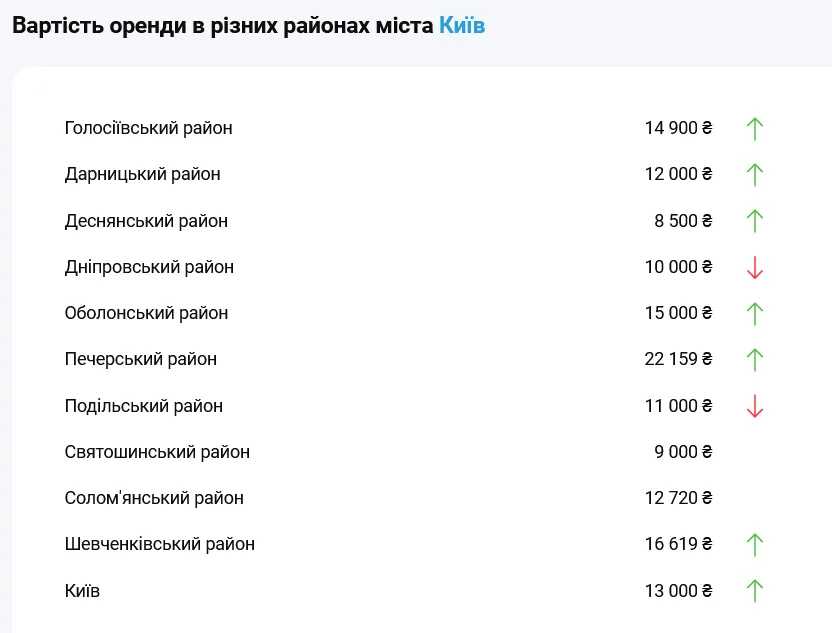Click the green up arrow for Оболонський район

[755, 313]
